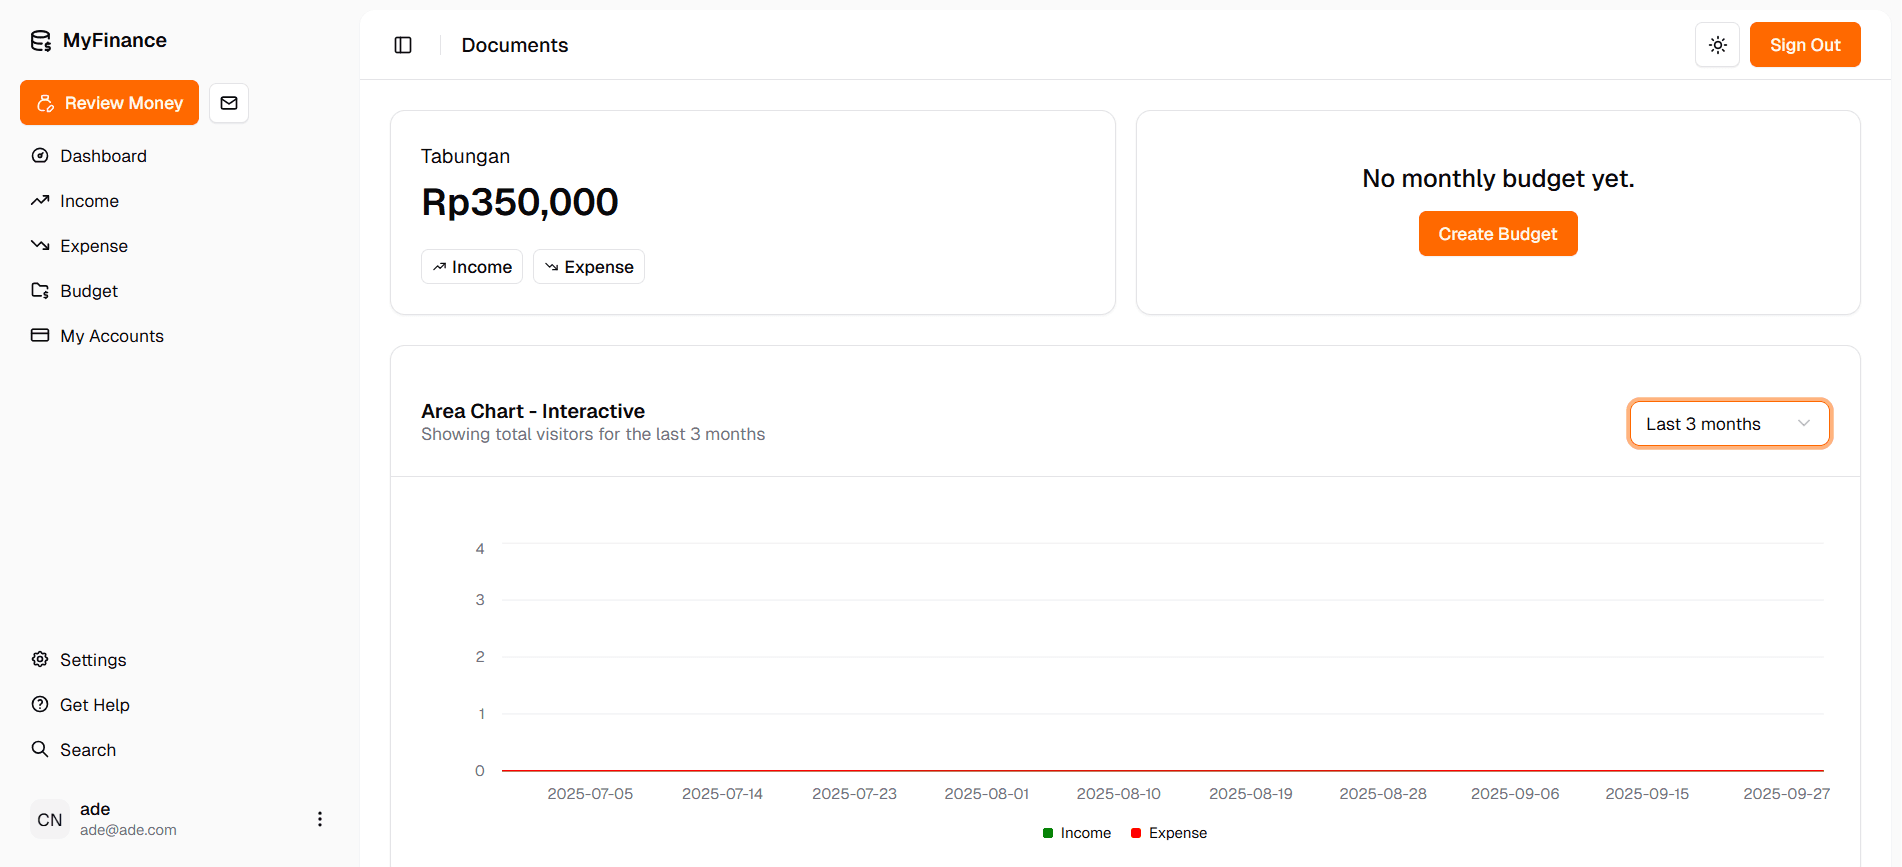Open Settings gear icon
The height and width of the screenshot is (867, 1902).
[40, 660]
